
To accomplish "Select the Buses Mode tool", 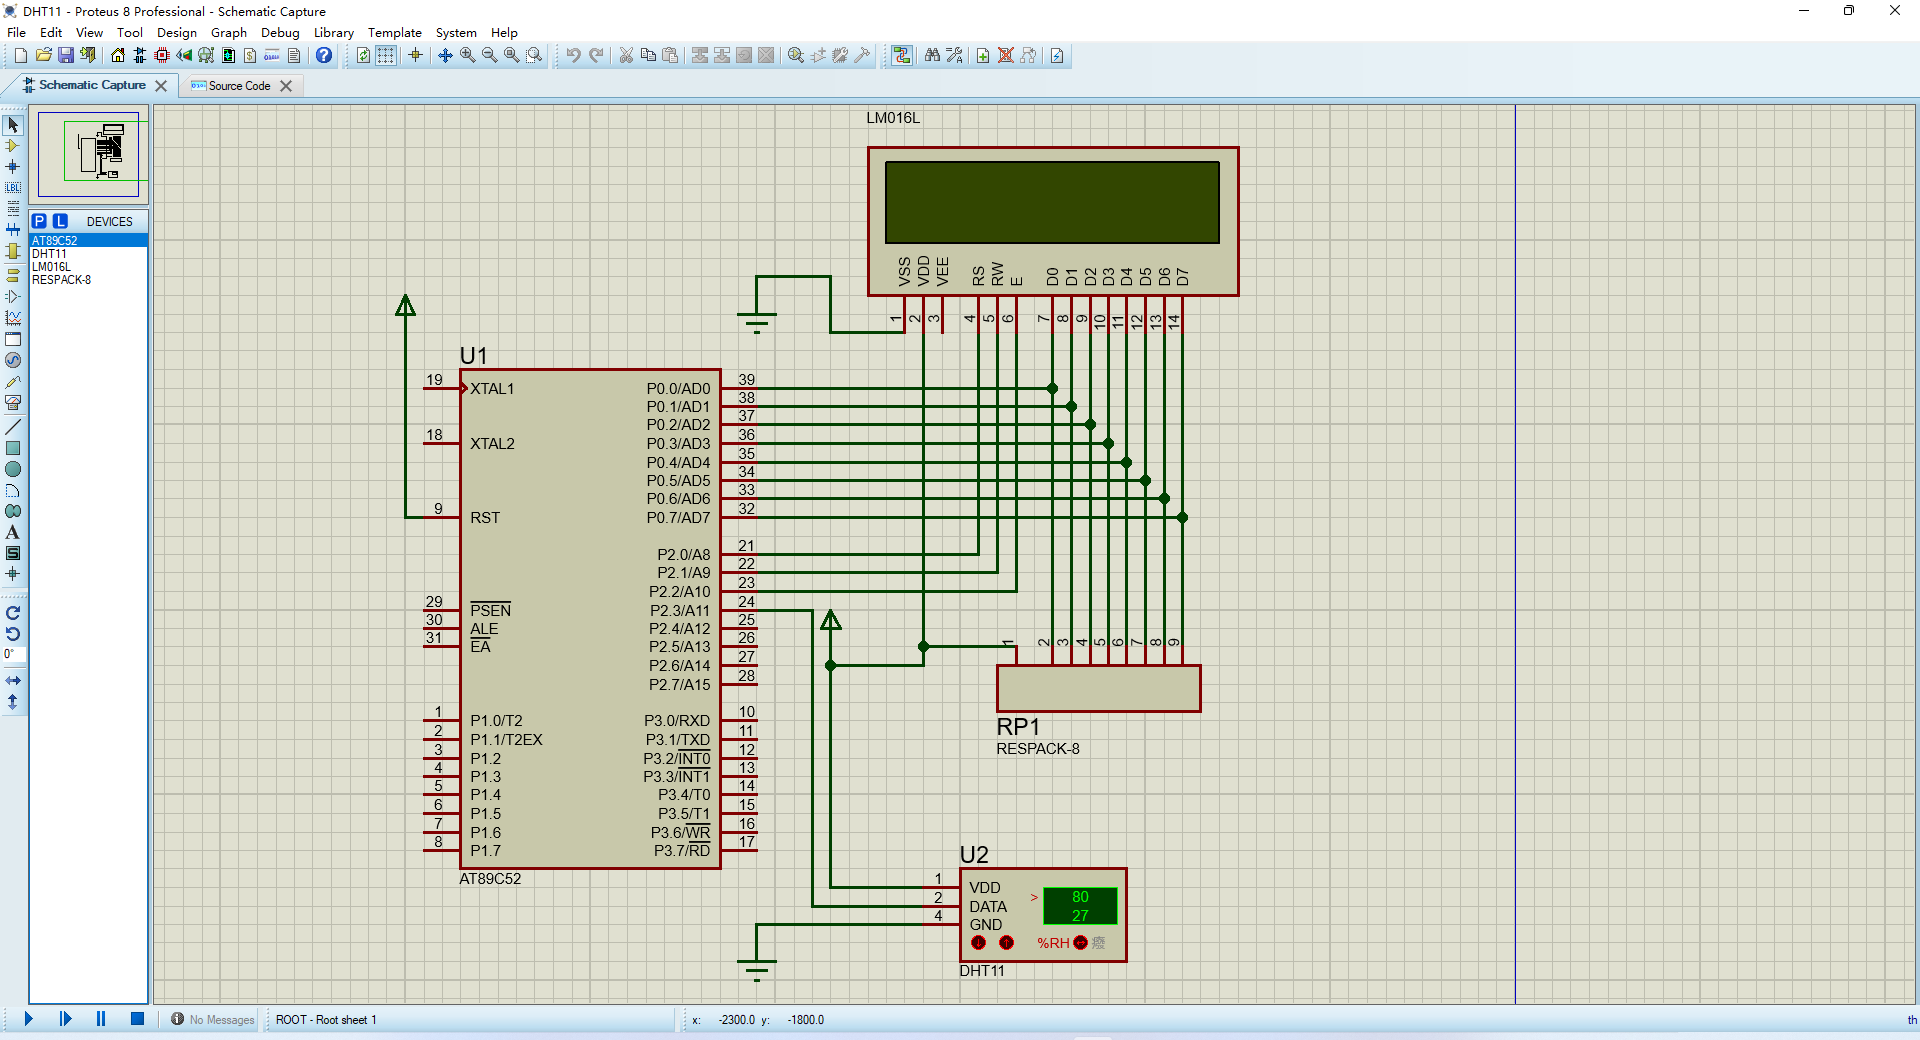I will click(x=13, y=230).
